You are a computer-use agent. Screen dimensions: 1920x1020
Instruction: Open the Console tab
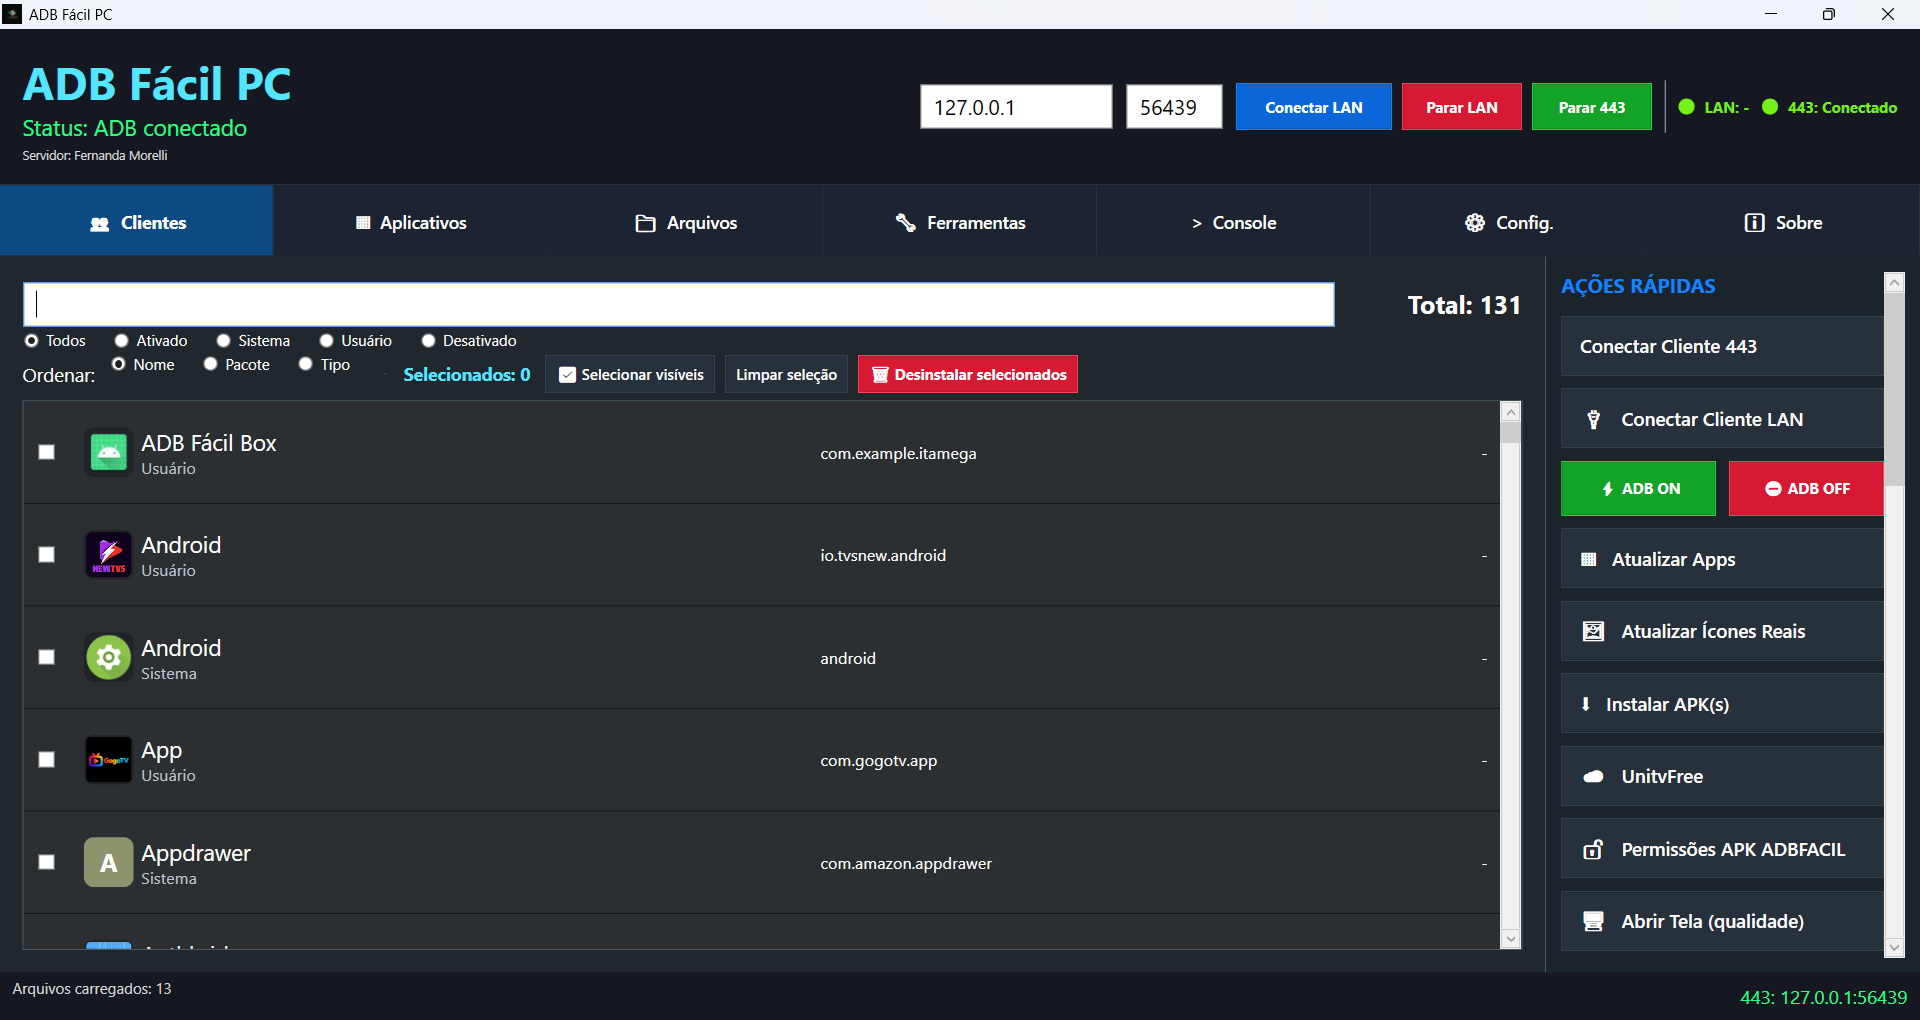click(x=1234, y=220)
